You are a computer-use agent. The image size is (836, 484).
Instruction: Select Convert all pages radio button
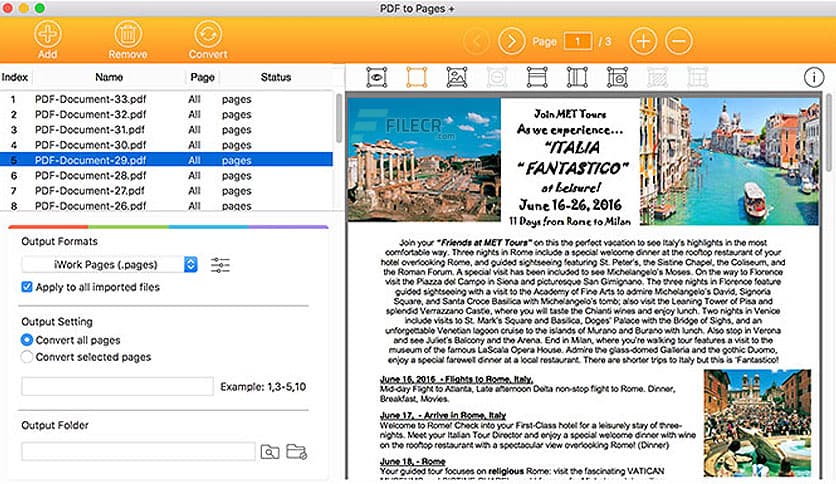tap(27, 340)
